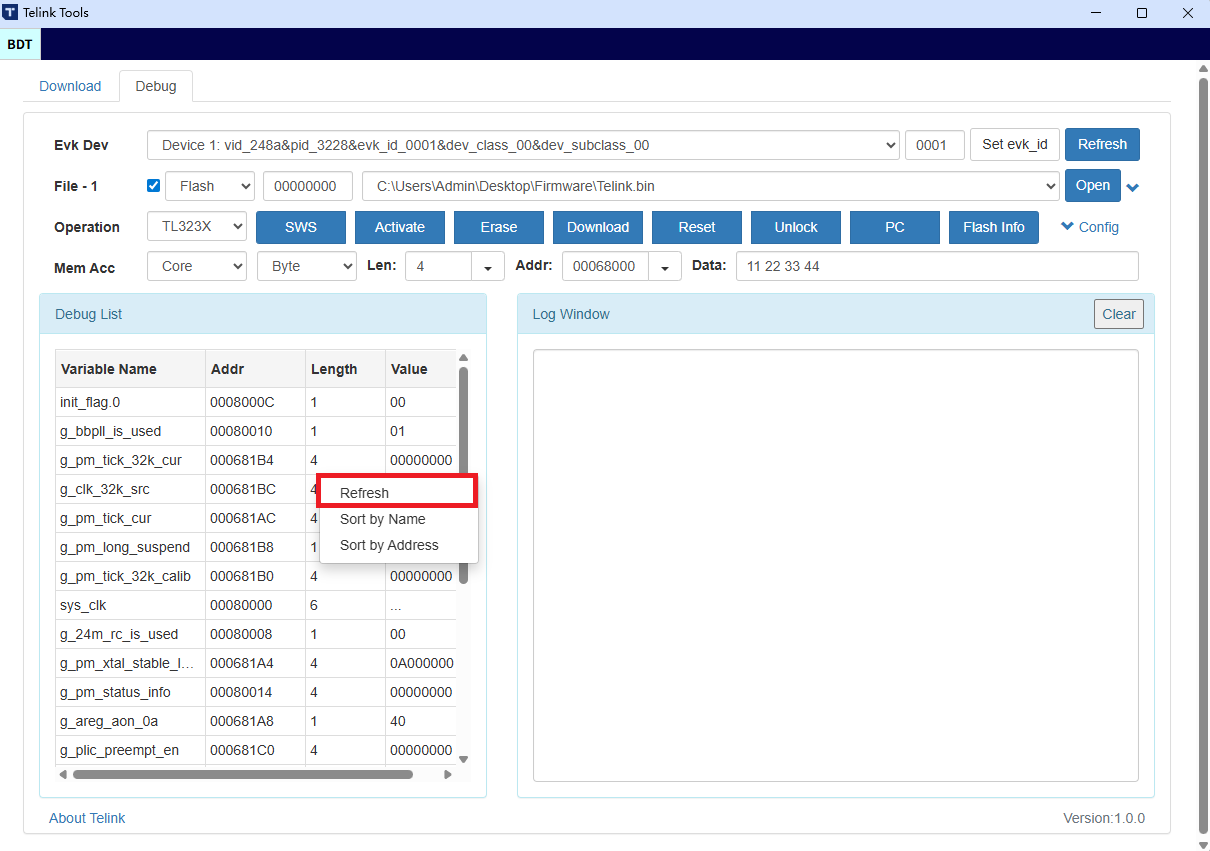The width and height of the screenshot is (1210, 851).
Task: Click the Flash Info button
Action: coord(993,227)
